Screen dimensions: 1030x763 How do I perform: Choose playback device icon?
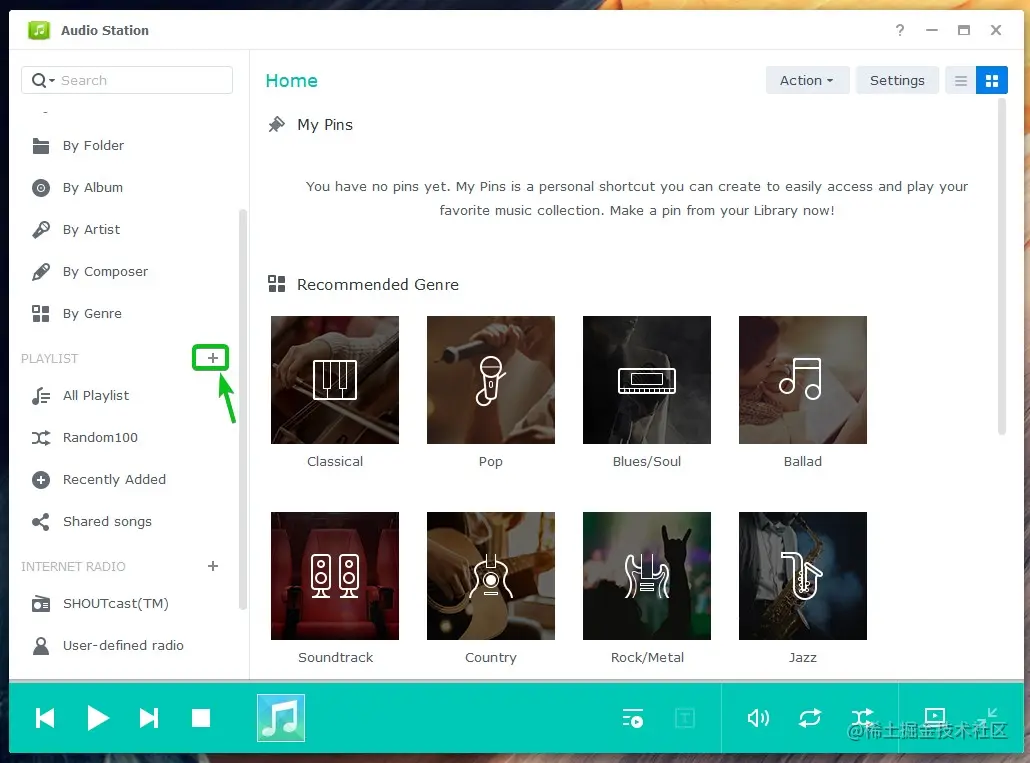click(x=934, y=716)
